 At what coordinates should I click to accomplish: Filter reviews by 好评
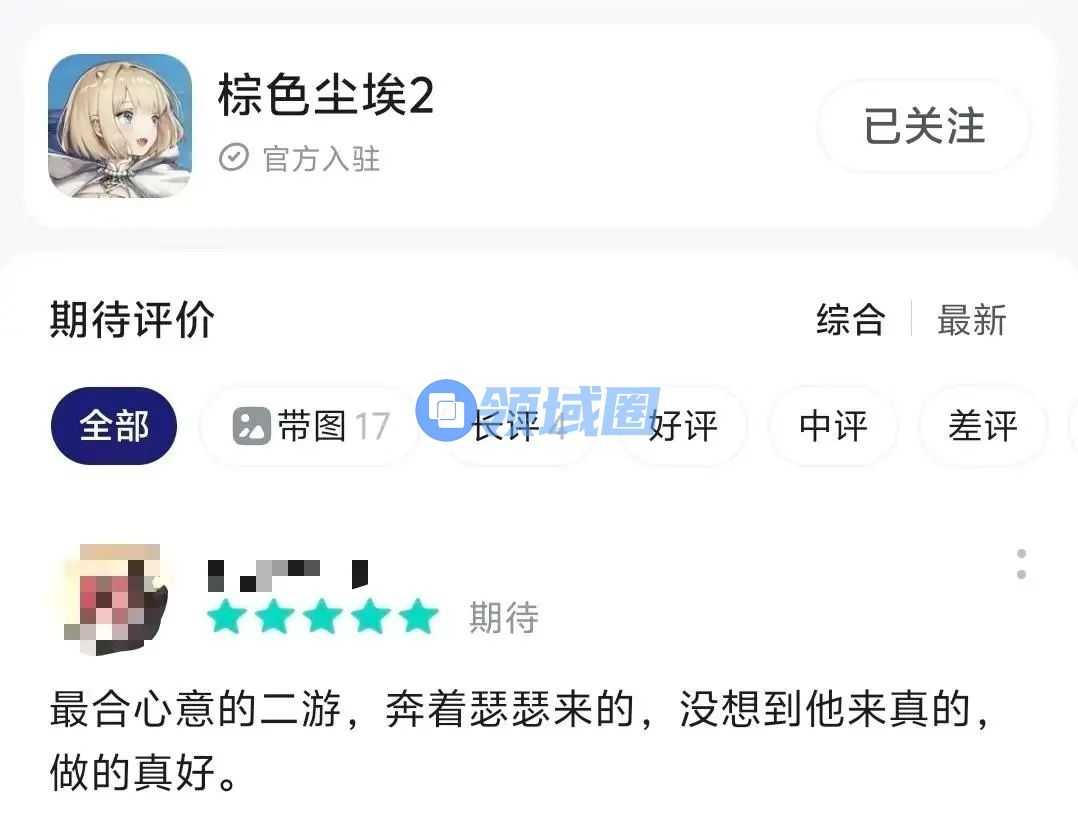coord(684,426)
